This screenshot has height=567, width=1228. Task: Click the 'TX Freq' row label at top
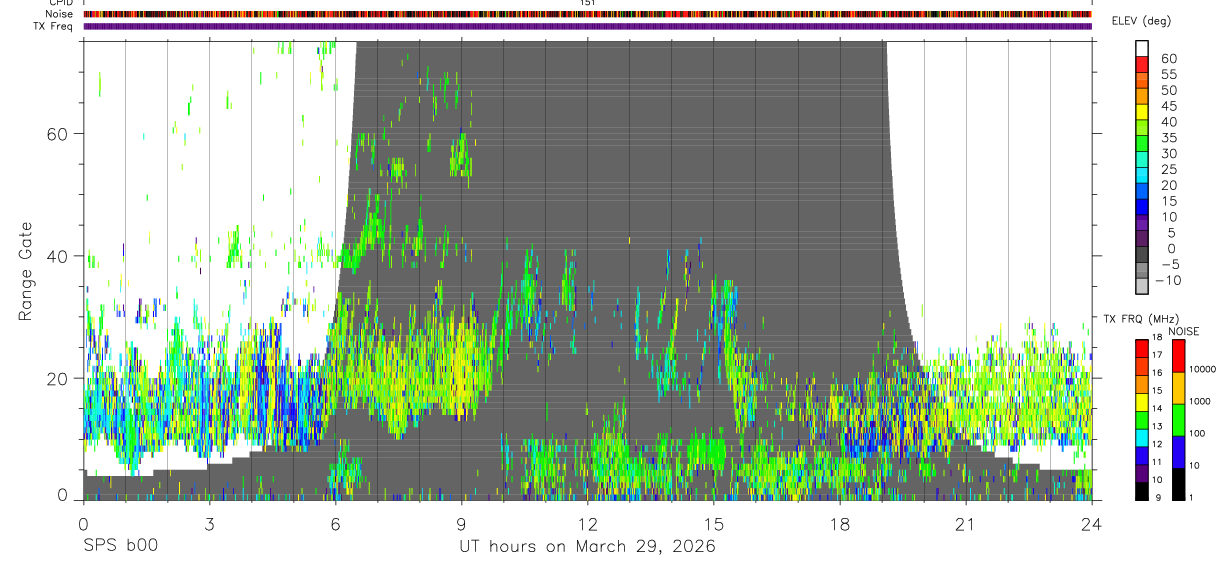(x=53, y=26)
